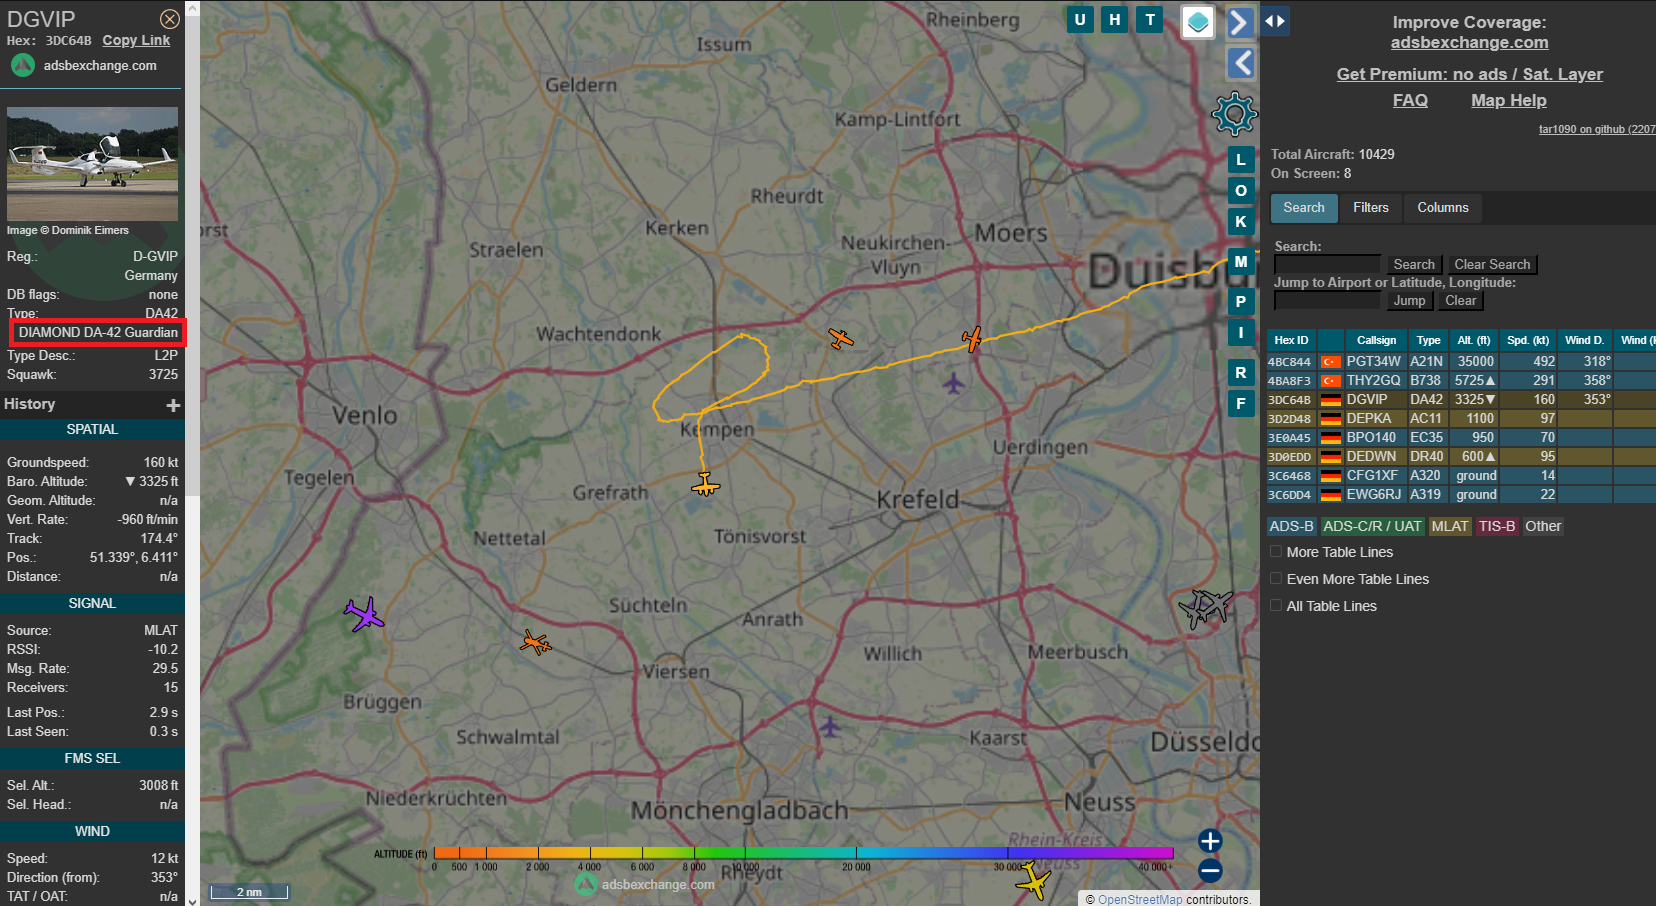
Task: Open the Map Help link
Action: click(x=1508, y=100)
